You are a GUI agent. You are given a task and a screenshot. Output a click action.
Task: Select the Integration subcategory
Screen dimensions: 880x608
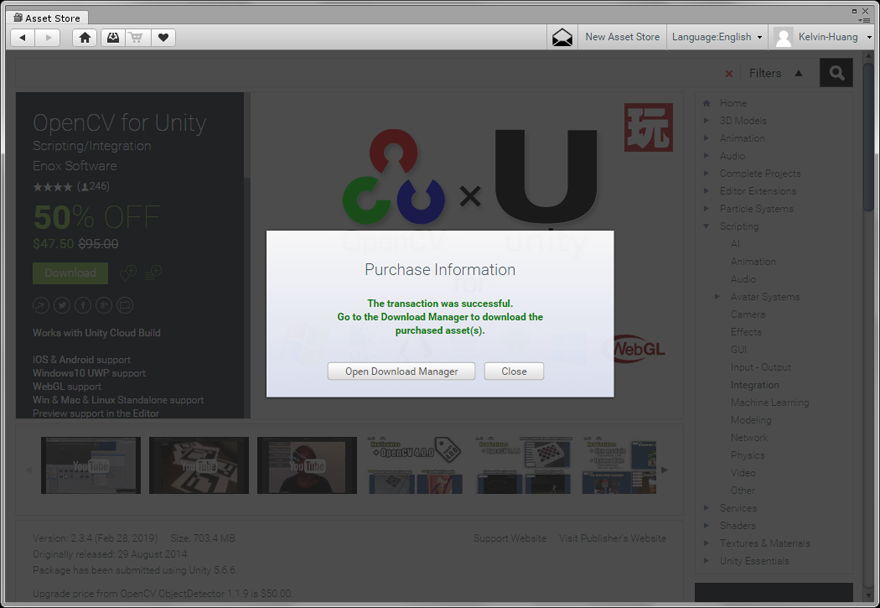click(755, 385)
